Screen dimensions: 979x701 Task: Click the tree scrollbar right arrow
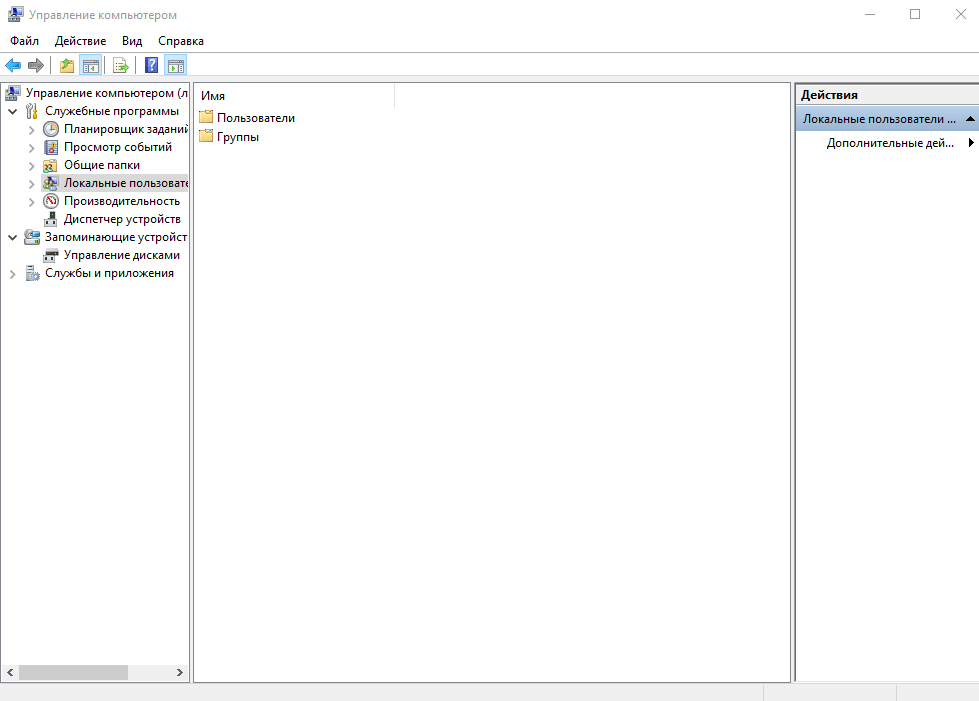tap(180, 672)
